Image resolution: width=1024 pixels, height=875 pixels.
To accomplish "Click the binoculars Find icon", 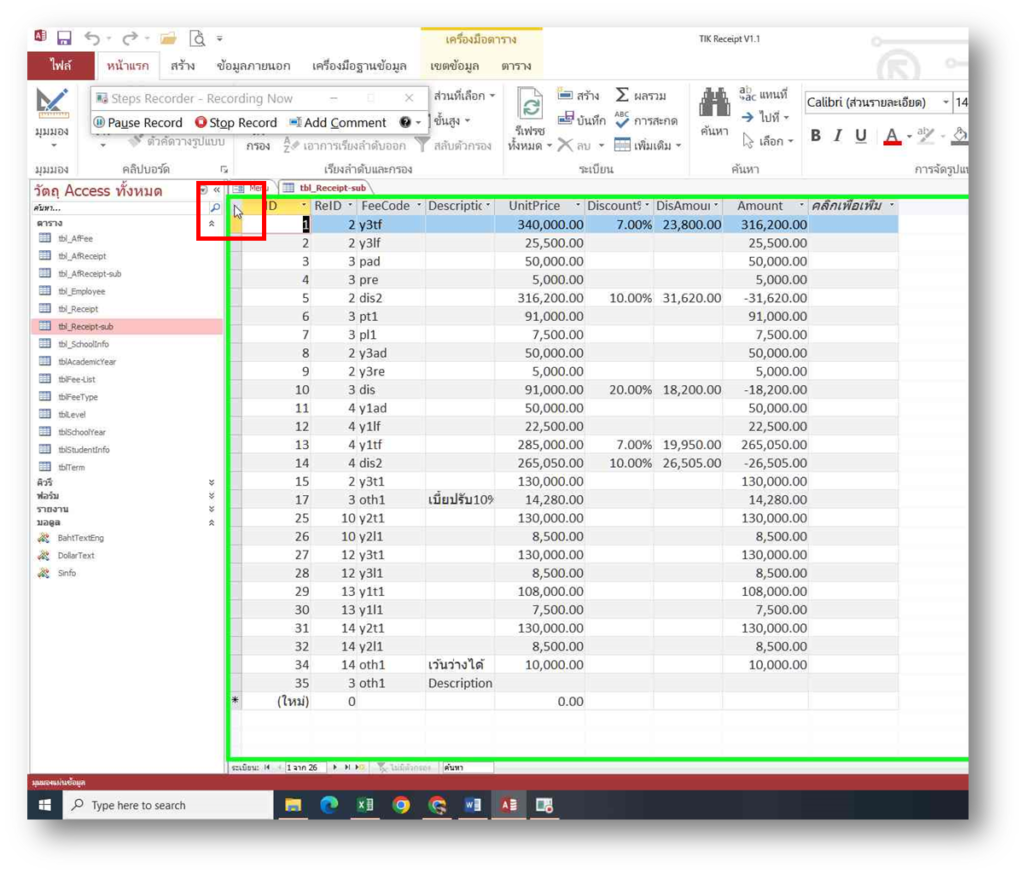I will coord(714,102).
